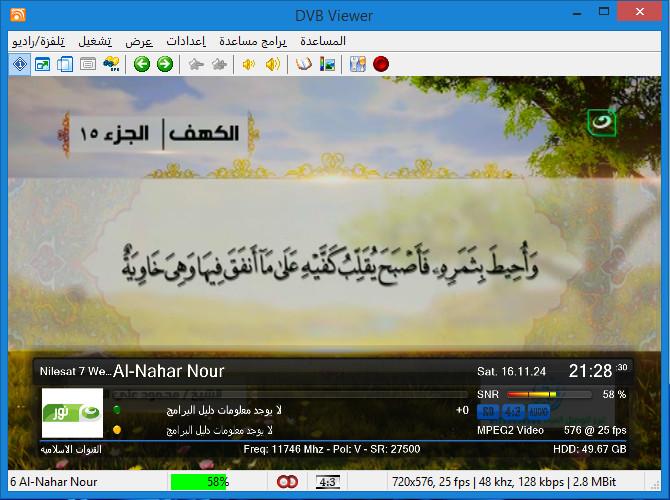670x500 pixels.
Task: Click the الجزء ١٥ part label on video
Action: click(x=115, y=134)
